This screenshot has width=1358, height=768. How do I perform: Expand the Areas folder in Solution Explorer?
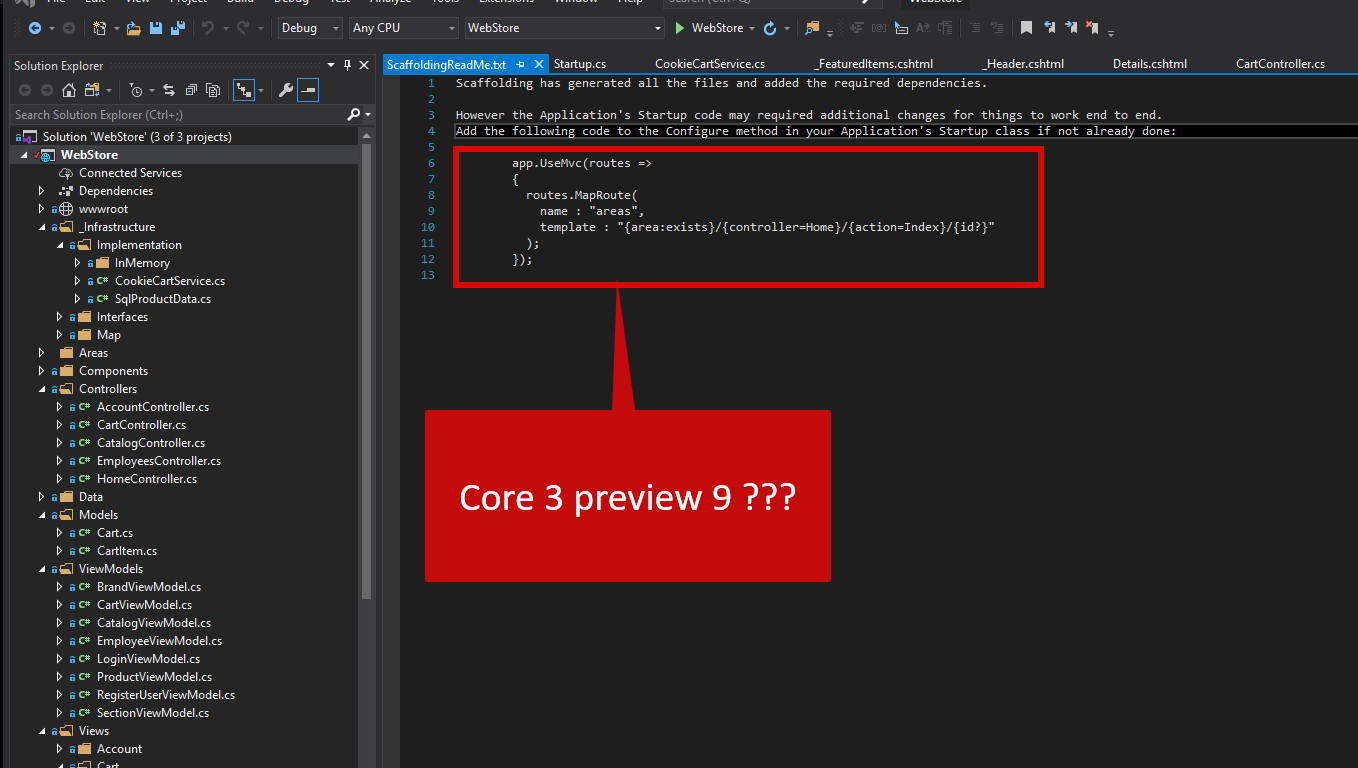coord(41,352)
